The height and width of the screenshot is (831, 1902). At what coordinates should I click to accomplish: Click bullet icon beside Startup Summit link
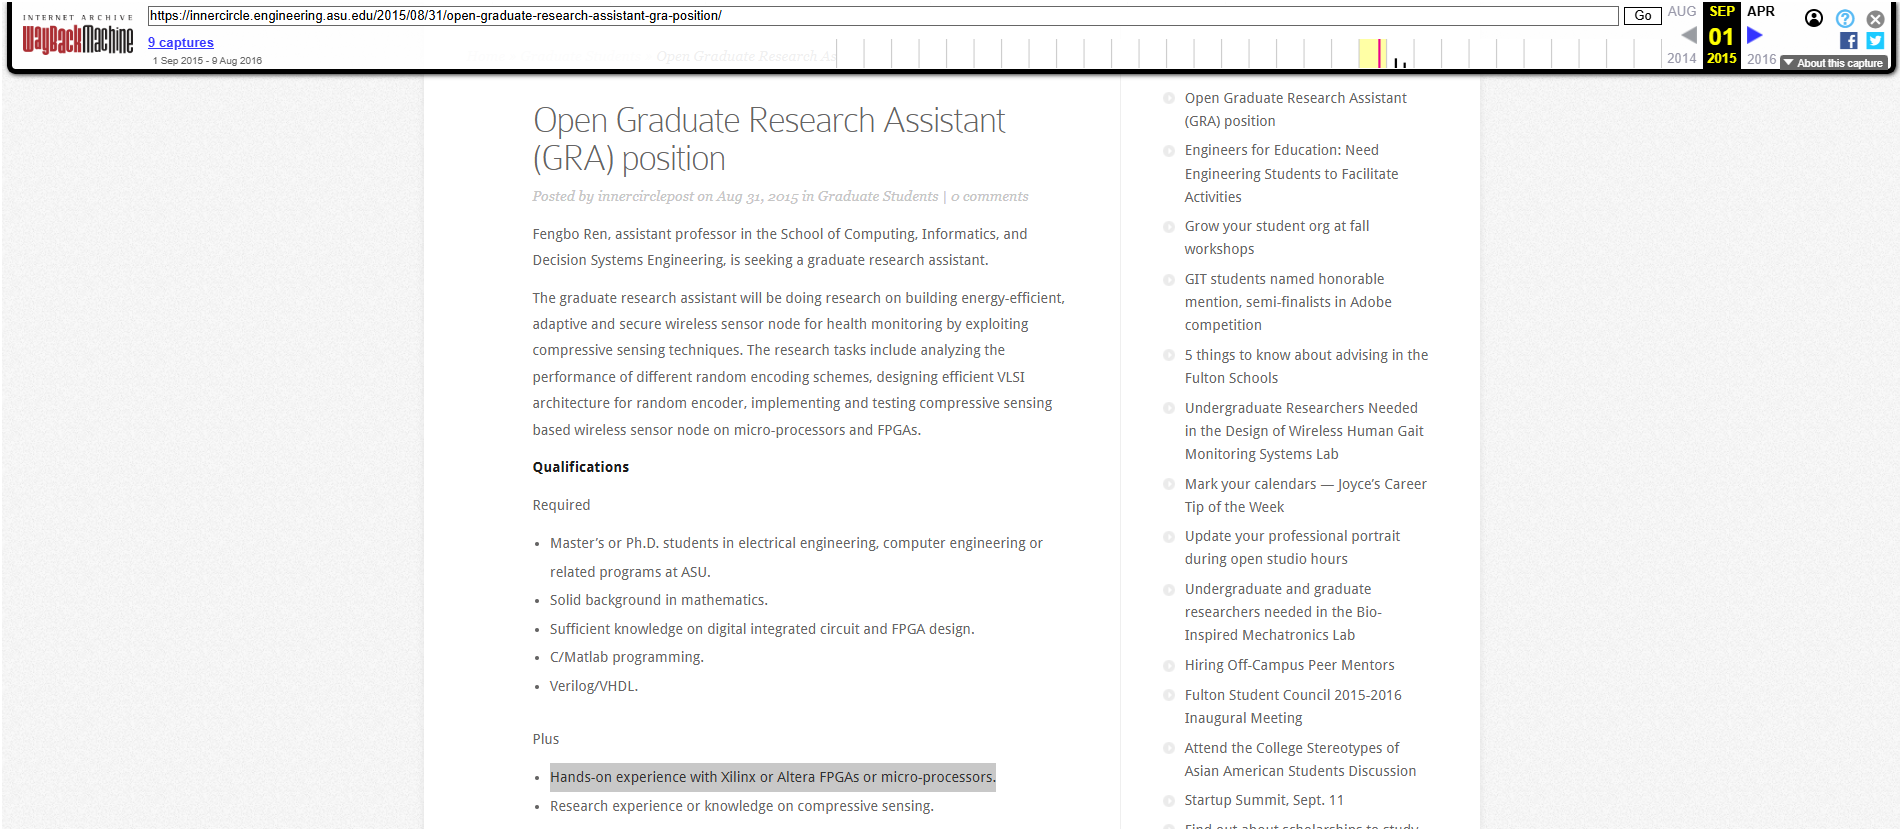pyautogui.click(x=1169, y=800)
